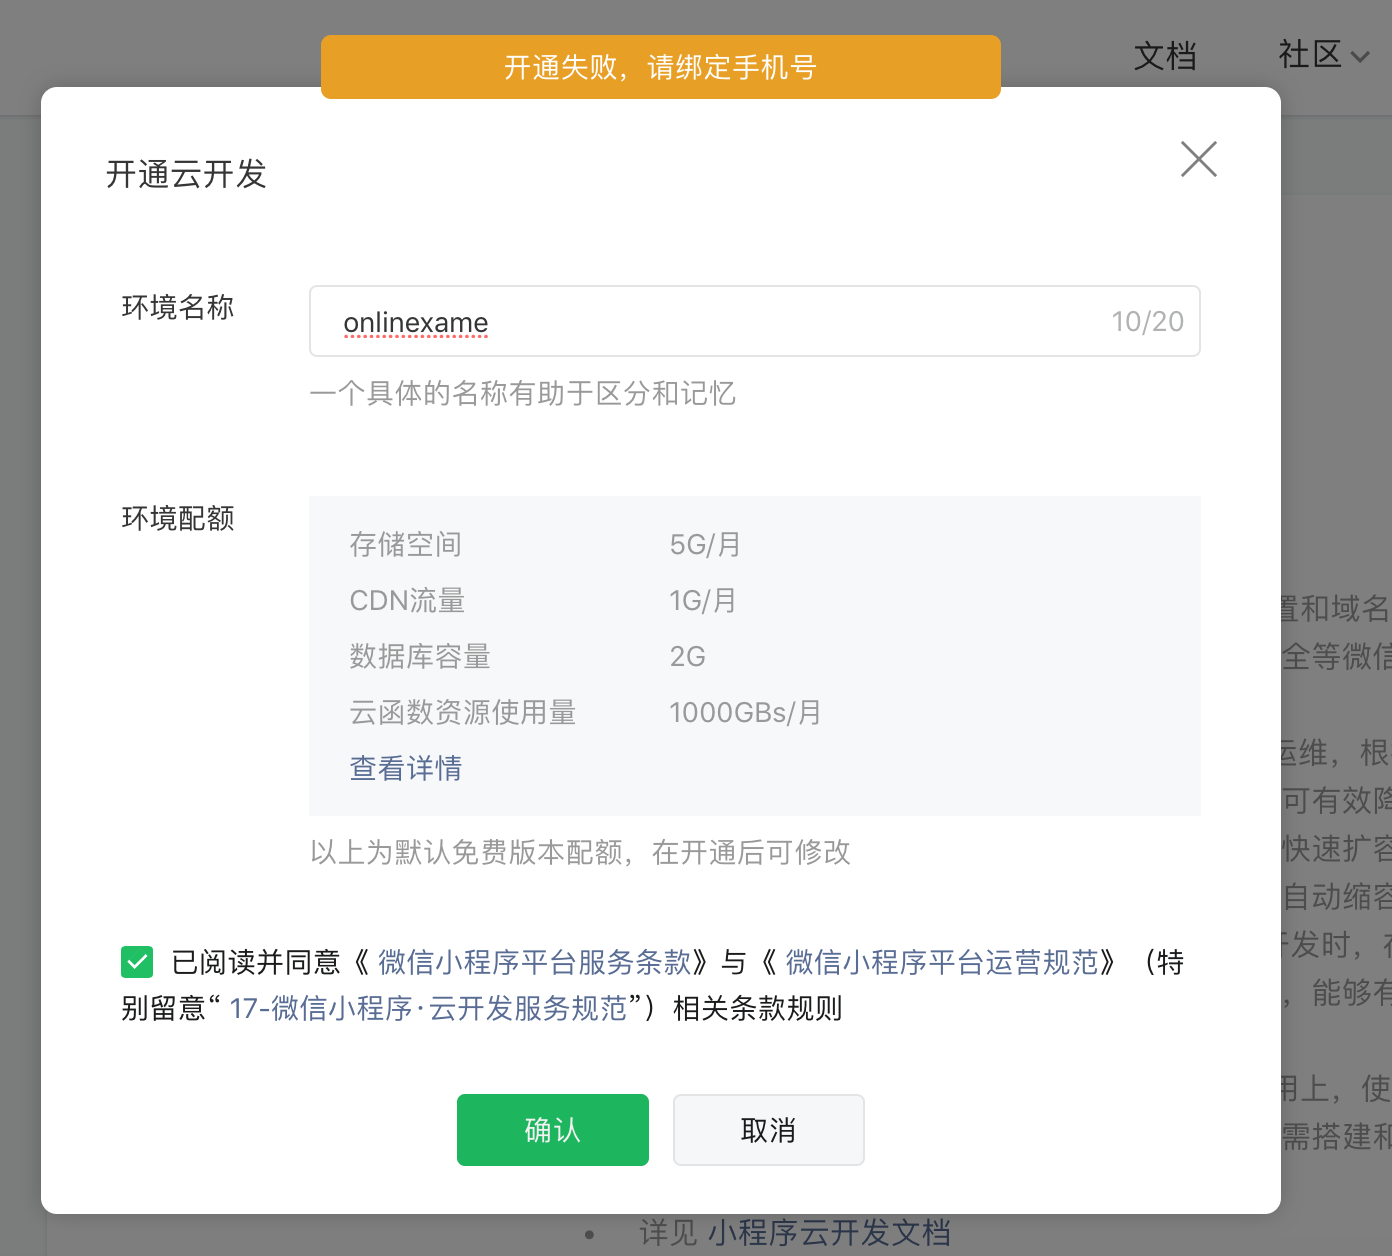Click the 确认 button
This screenshot has width=1392, height=1256.
[x=553, y=1130]
